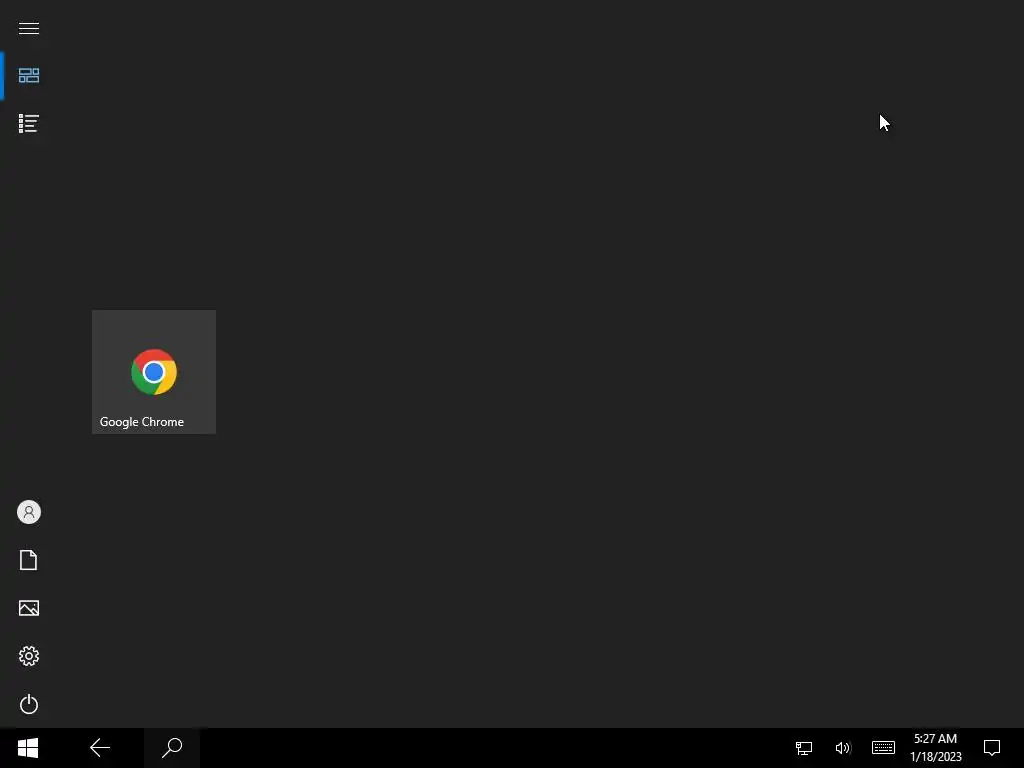Open the Power options menu
The image size is (1024, 768).
[x=29, y=704]
